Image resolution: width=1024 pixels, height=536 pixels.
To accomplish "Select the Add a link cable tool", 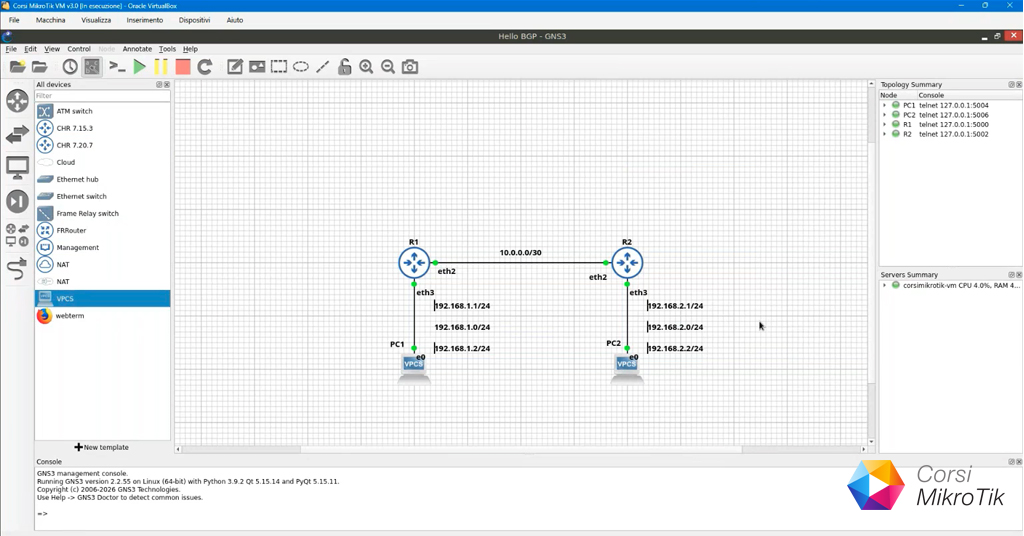I will (18, 268).
